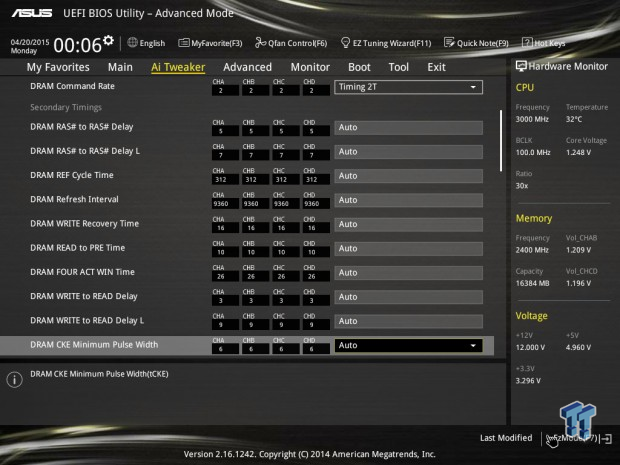Click DRAM RAS# to RAS# Delay Auto field

408,128
